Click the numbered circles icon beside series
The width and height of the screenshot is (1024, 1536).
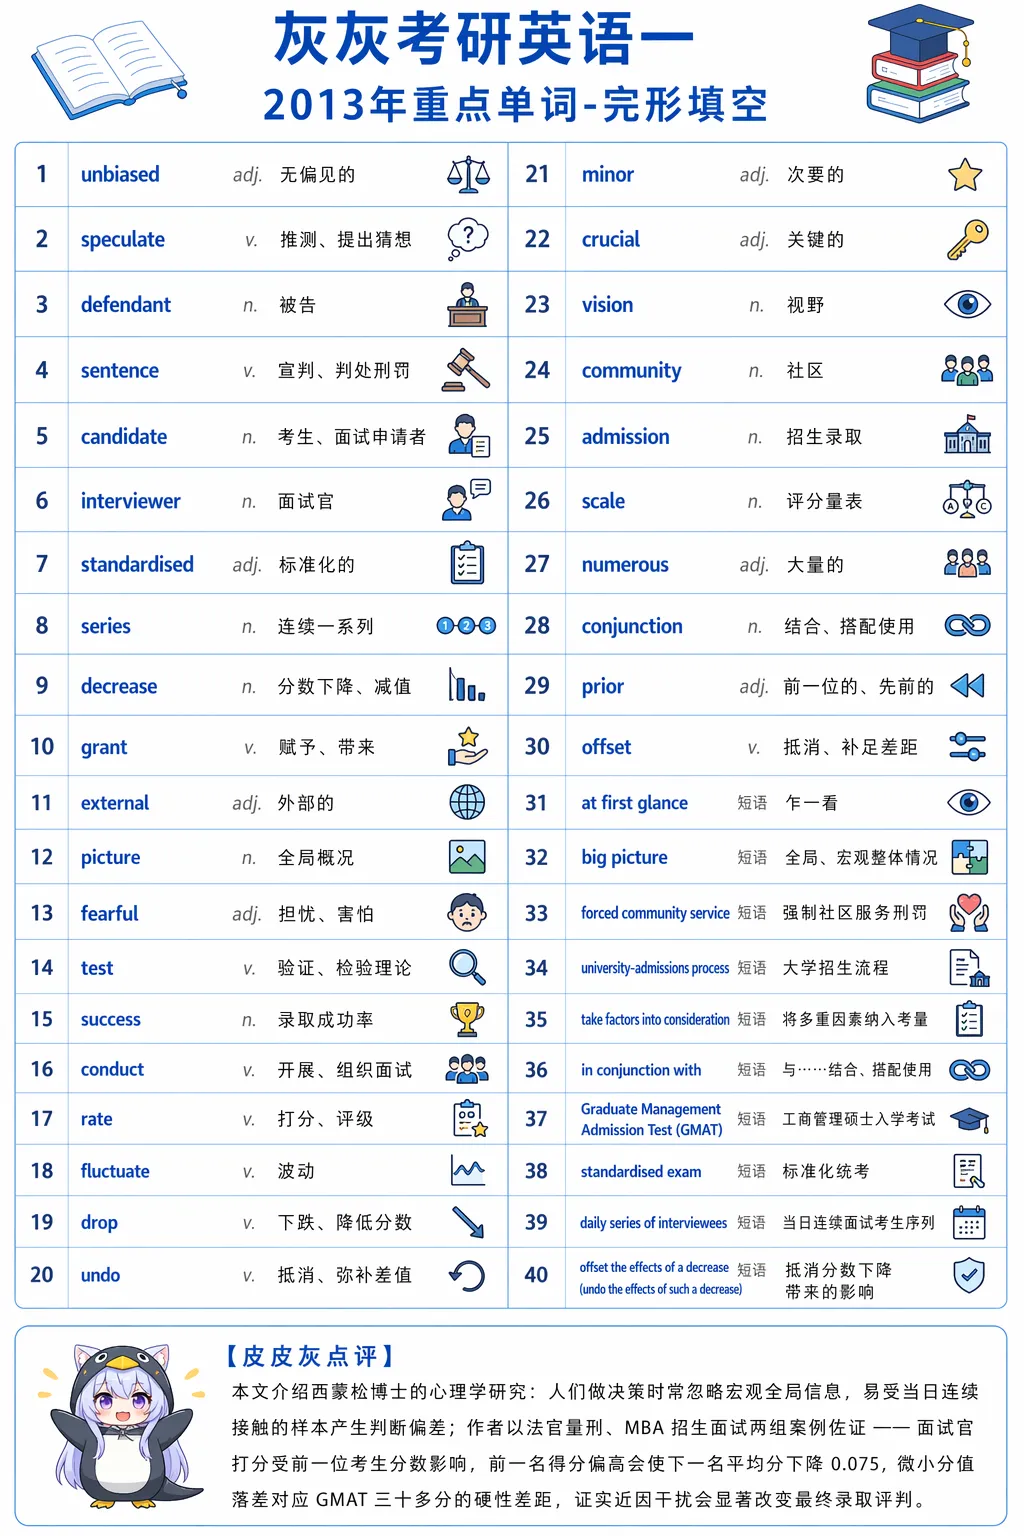click(466, 626)
